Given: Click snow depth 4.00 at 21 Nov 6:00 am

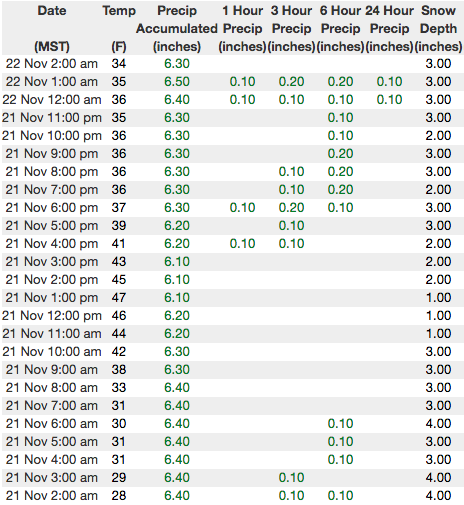Looking at the screenshot, I should pos(438,423).
